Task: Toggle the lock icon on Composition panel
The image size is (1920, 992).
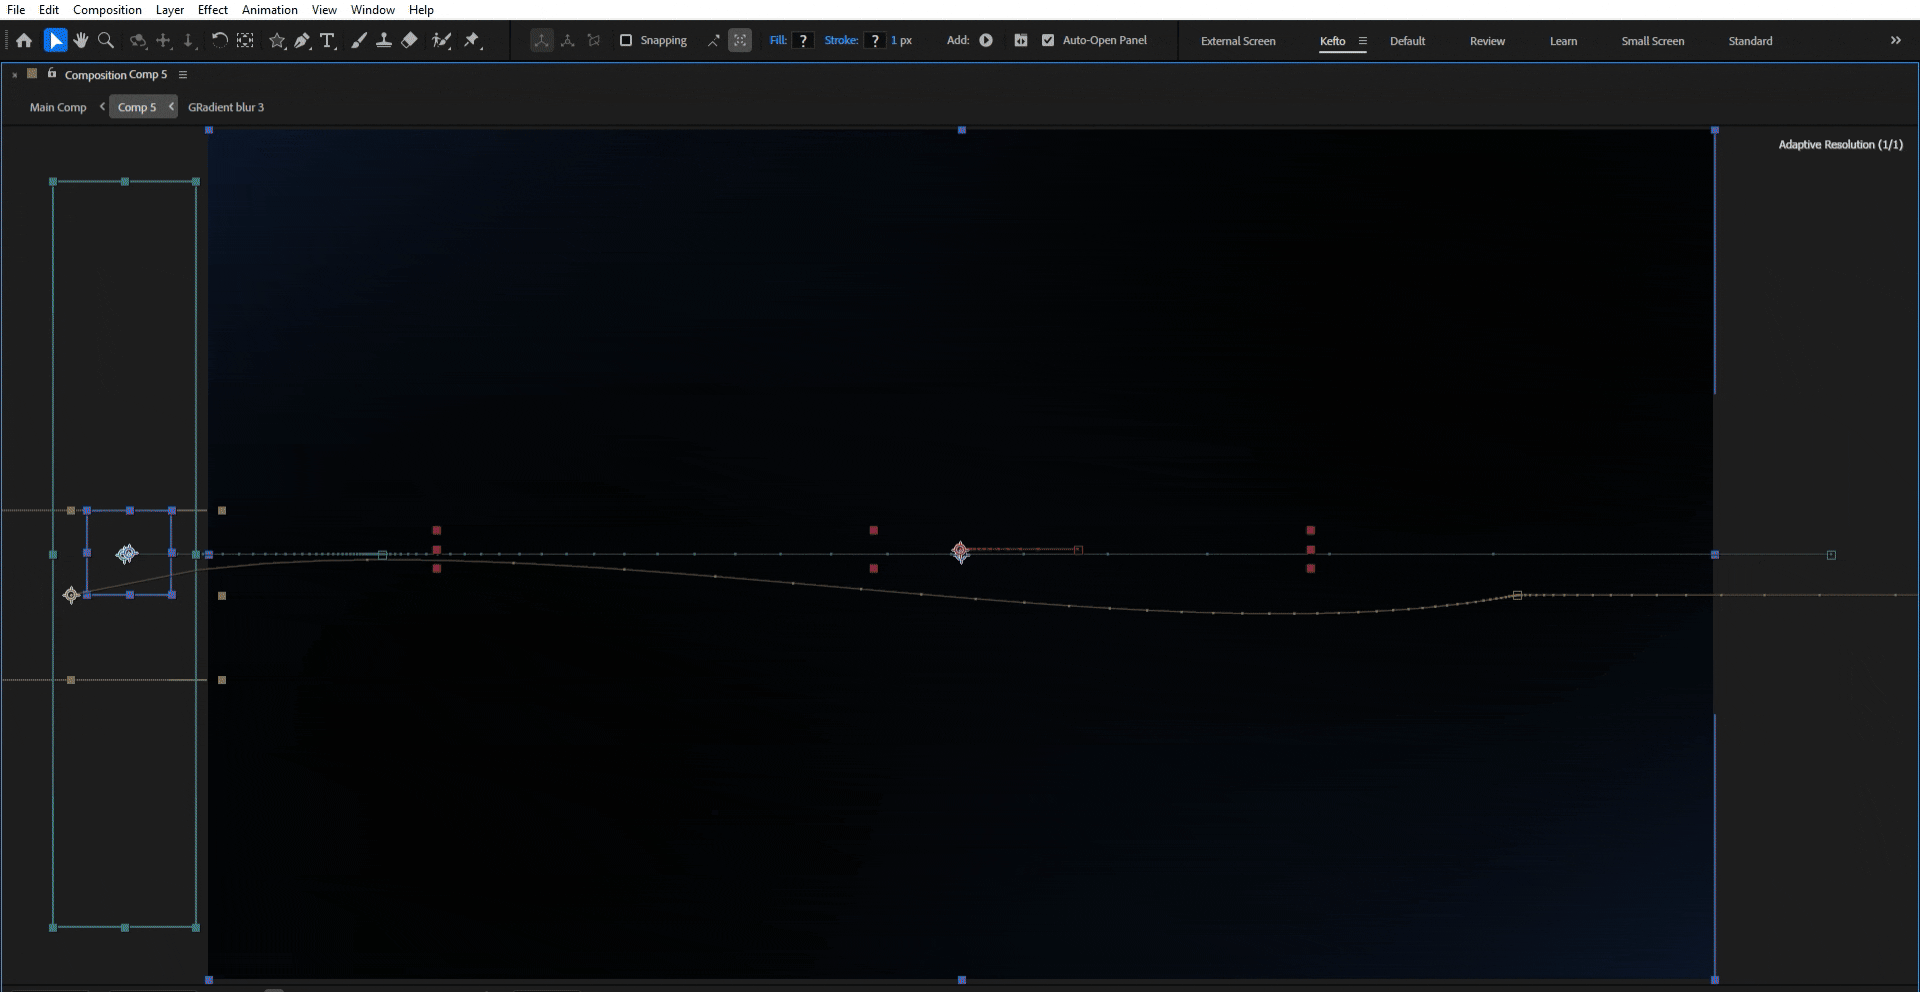Action: pyautogui.click(x=52, y=73)
